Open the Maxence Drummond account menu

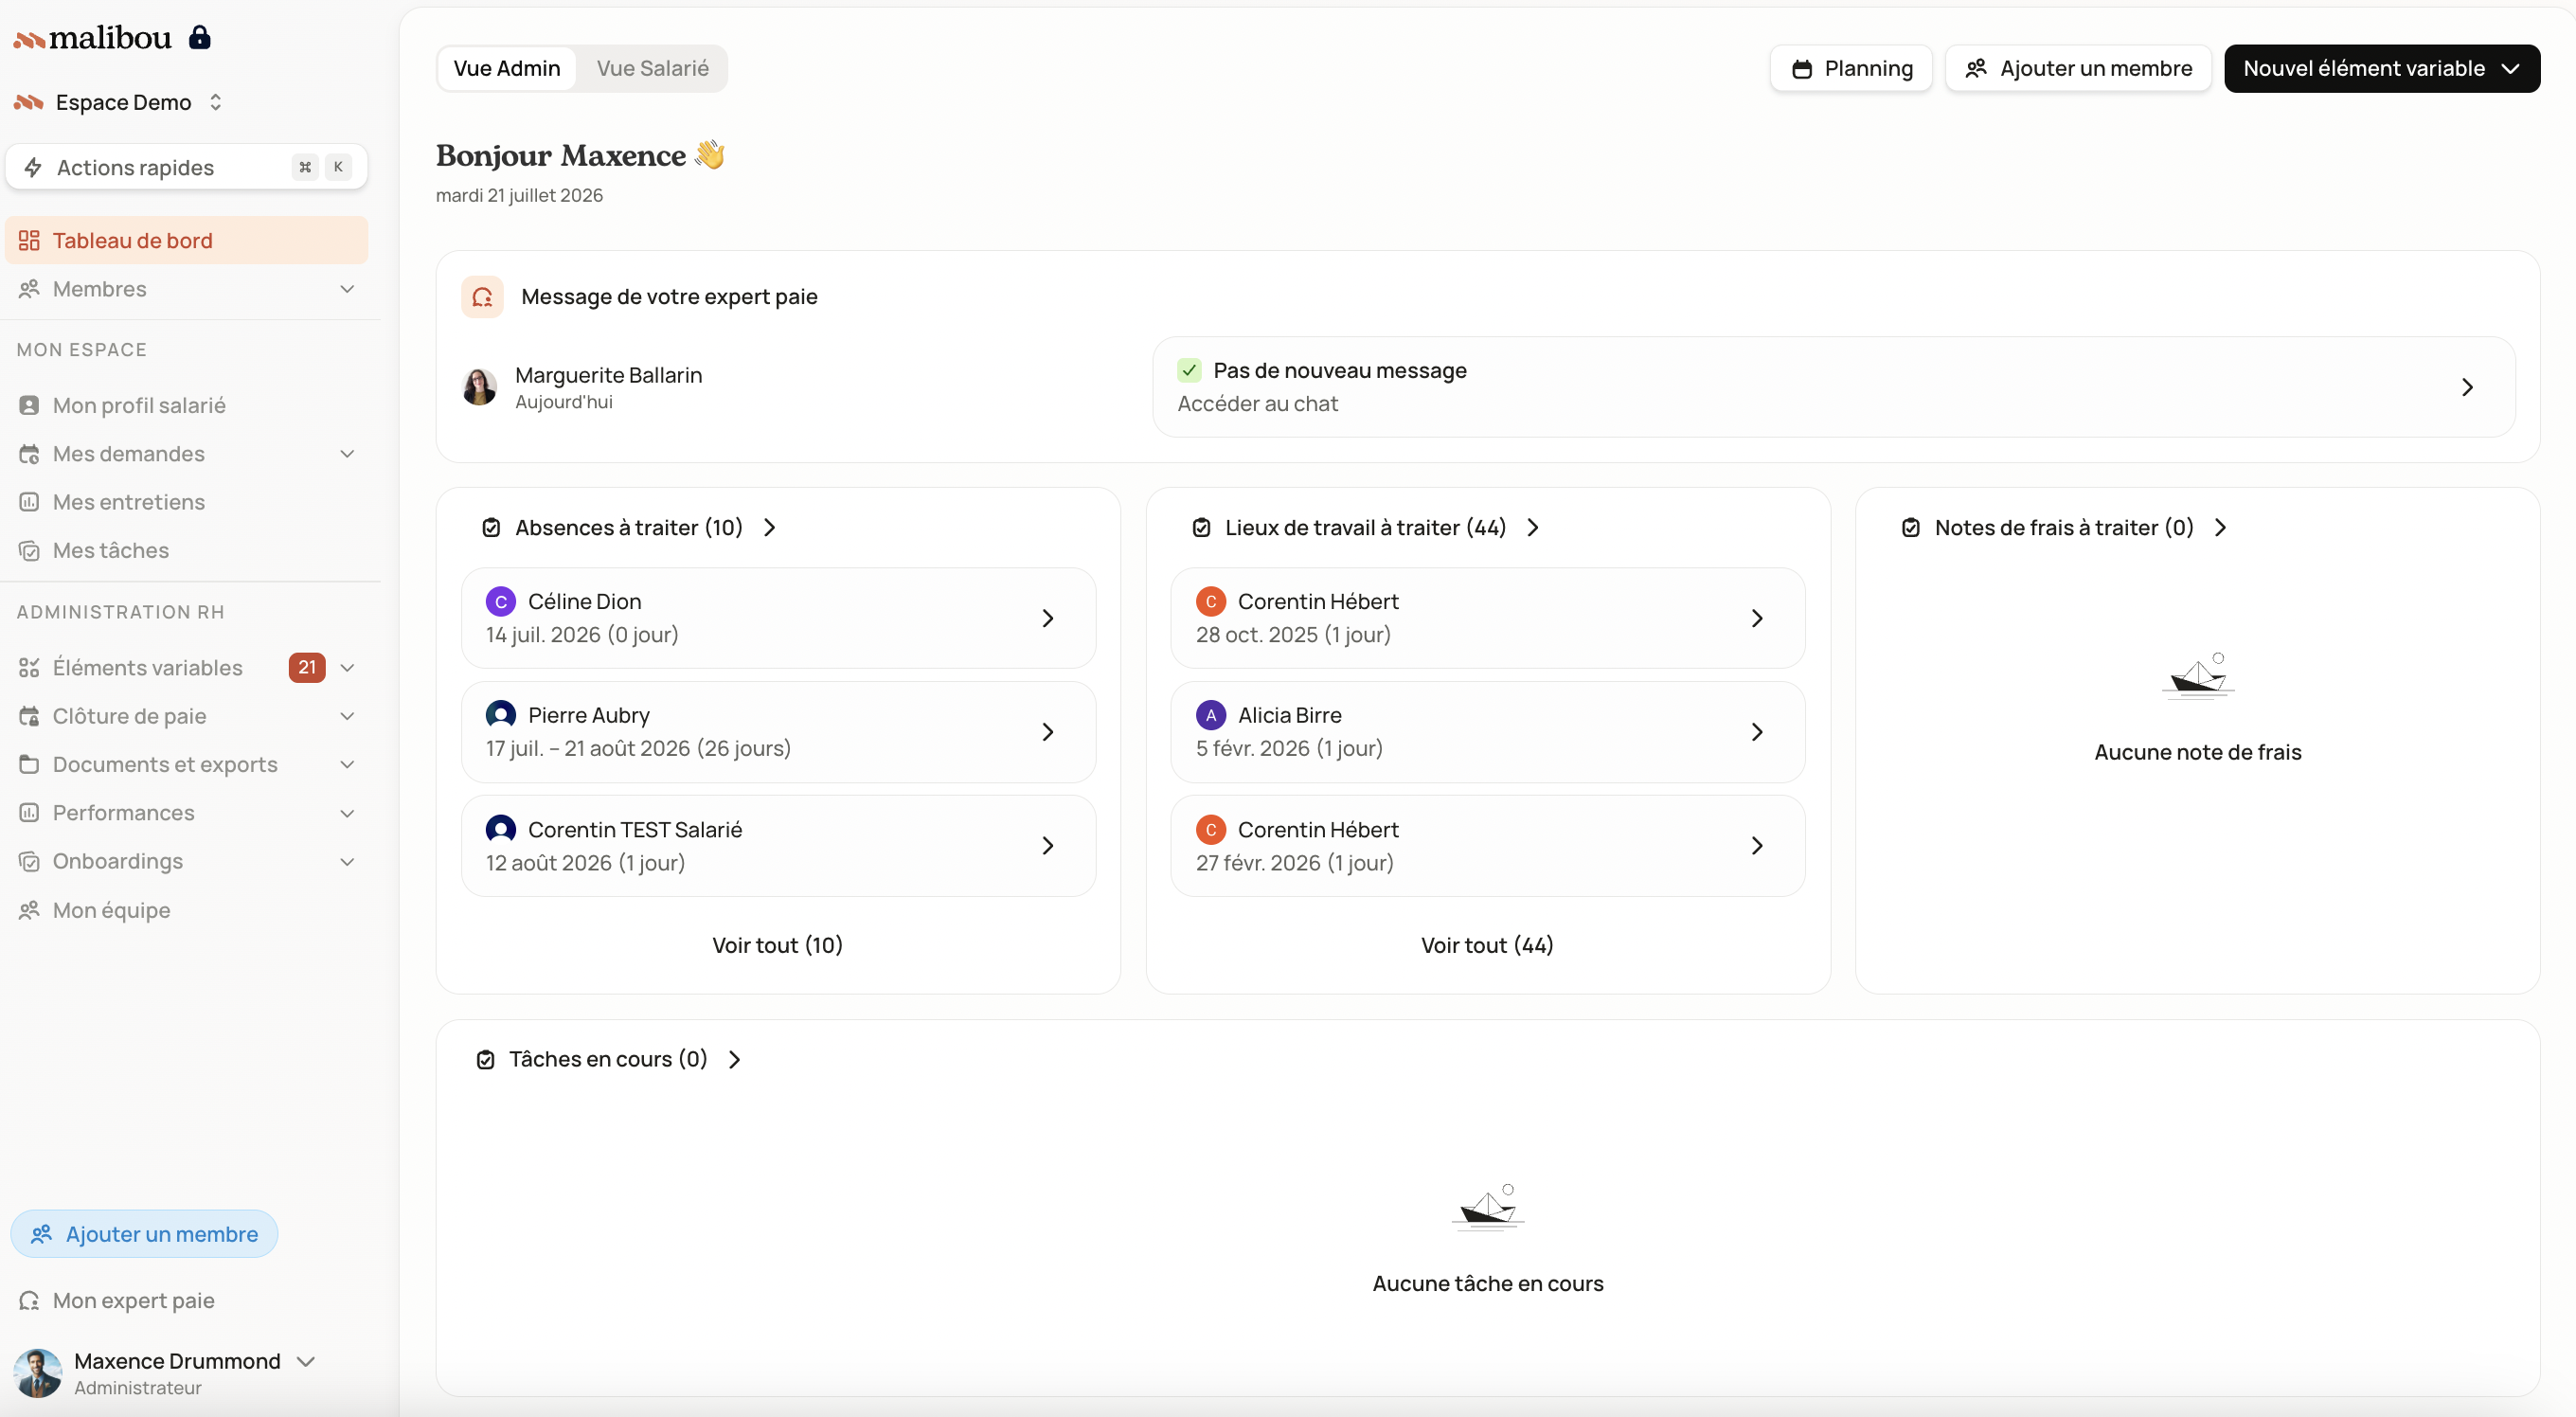pos(167,1373)
